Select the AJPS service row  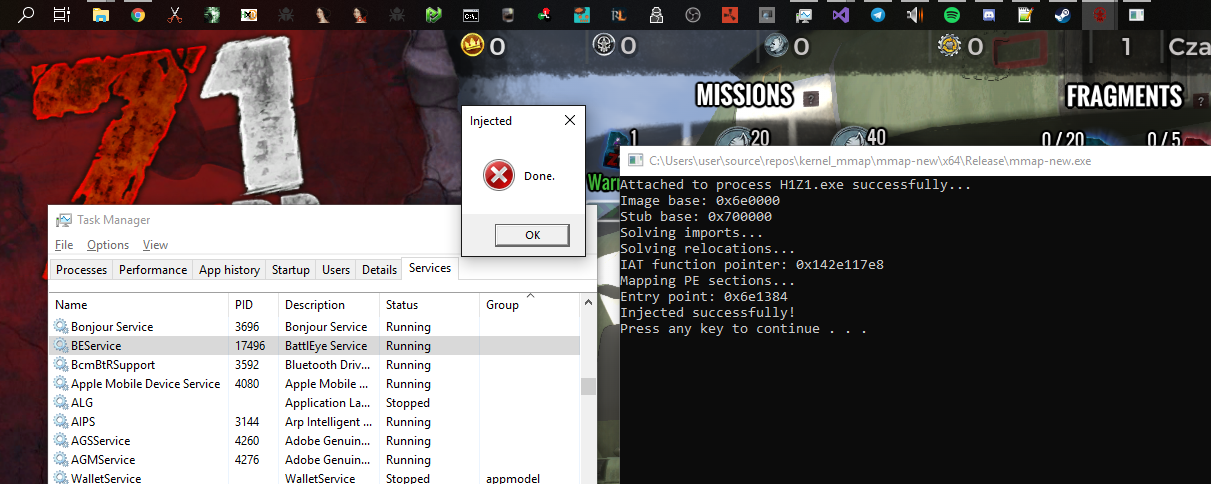315,422
